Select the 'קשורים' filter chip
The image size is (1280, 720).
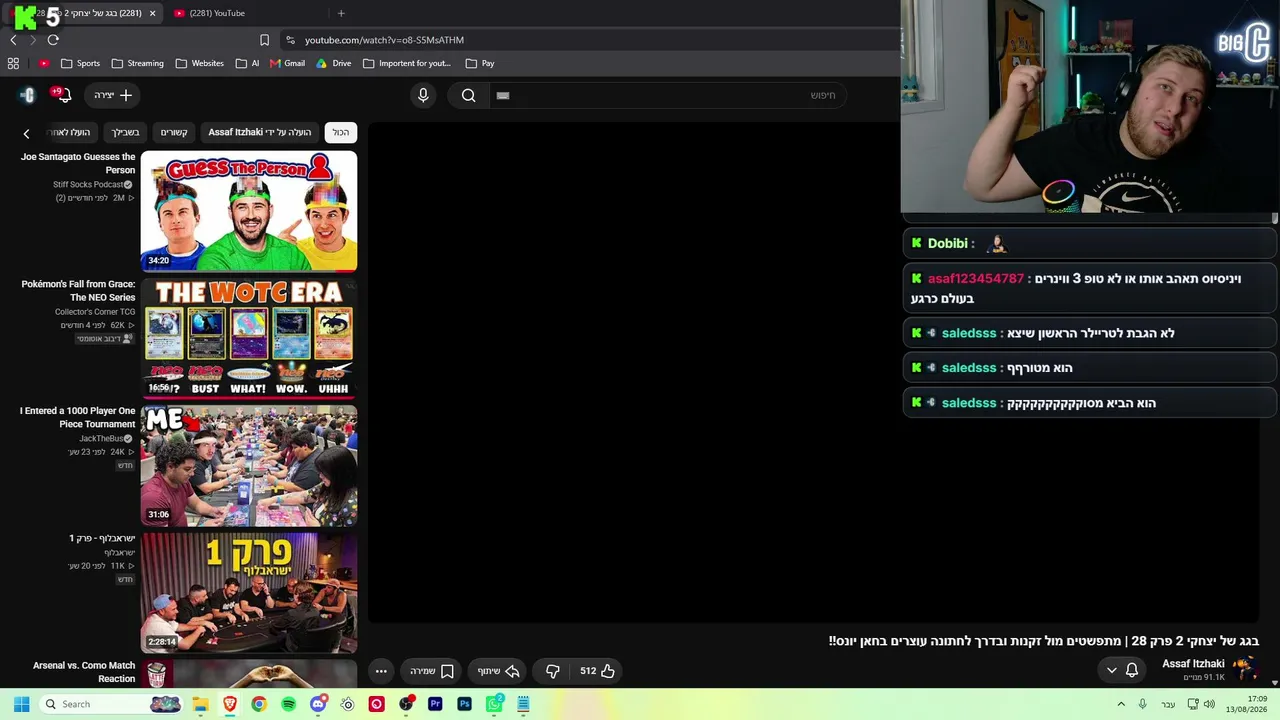click(x=174, y=132)
